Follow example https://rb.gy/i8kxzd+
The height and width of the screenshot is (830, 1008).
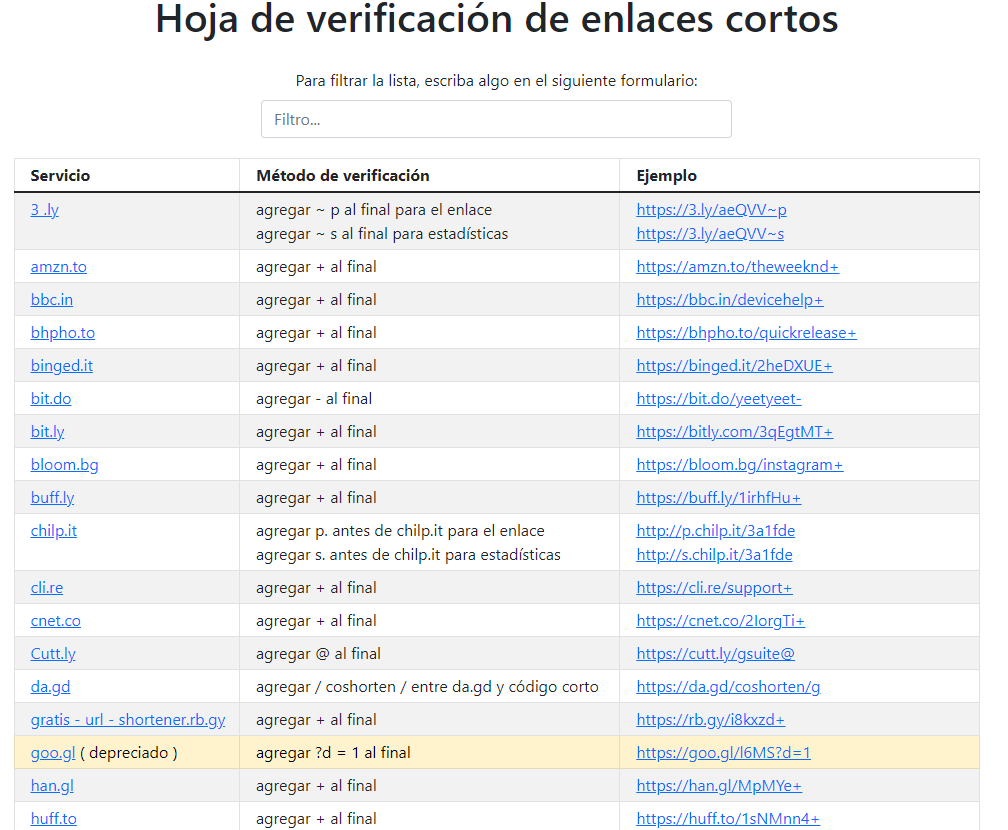(710, 719)
